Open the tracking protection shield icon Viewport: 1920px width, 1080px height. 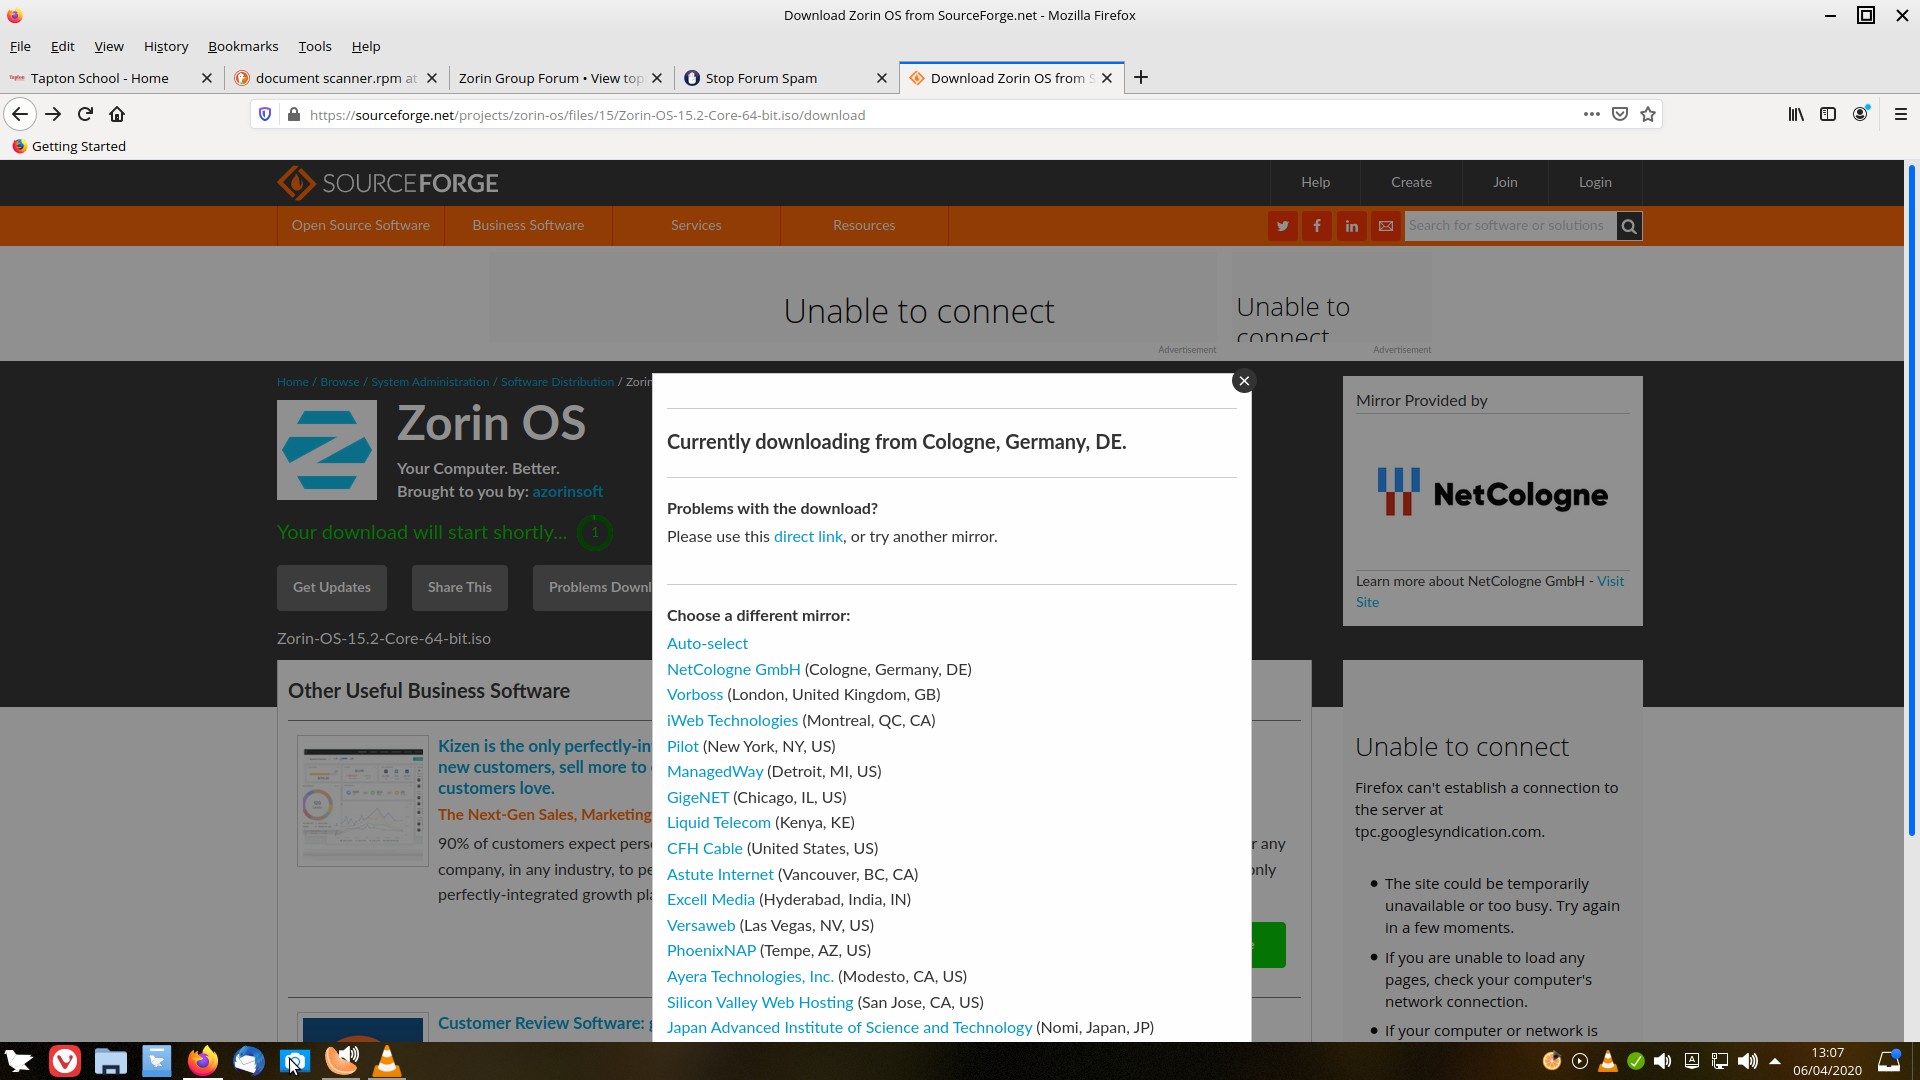coord(265,115)
